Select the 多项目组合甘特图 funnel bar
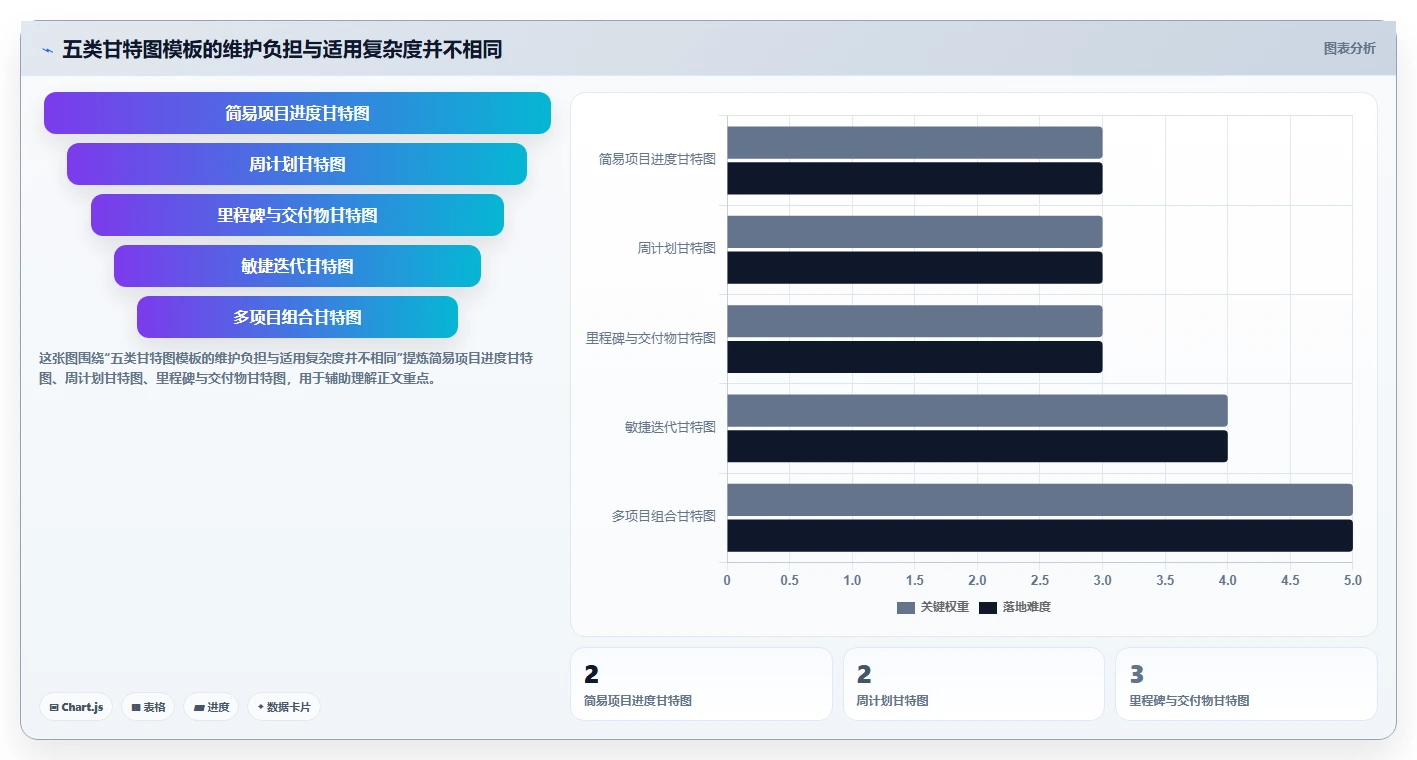The width and height of the screenshot is (1417, 760). coord(297,317)
